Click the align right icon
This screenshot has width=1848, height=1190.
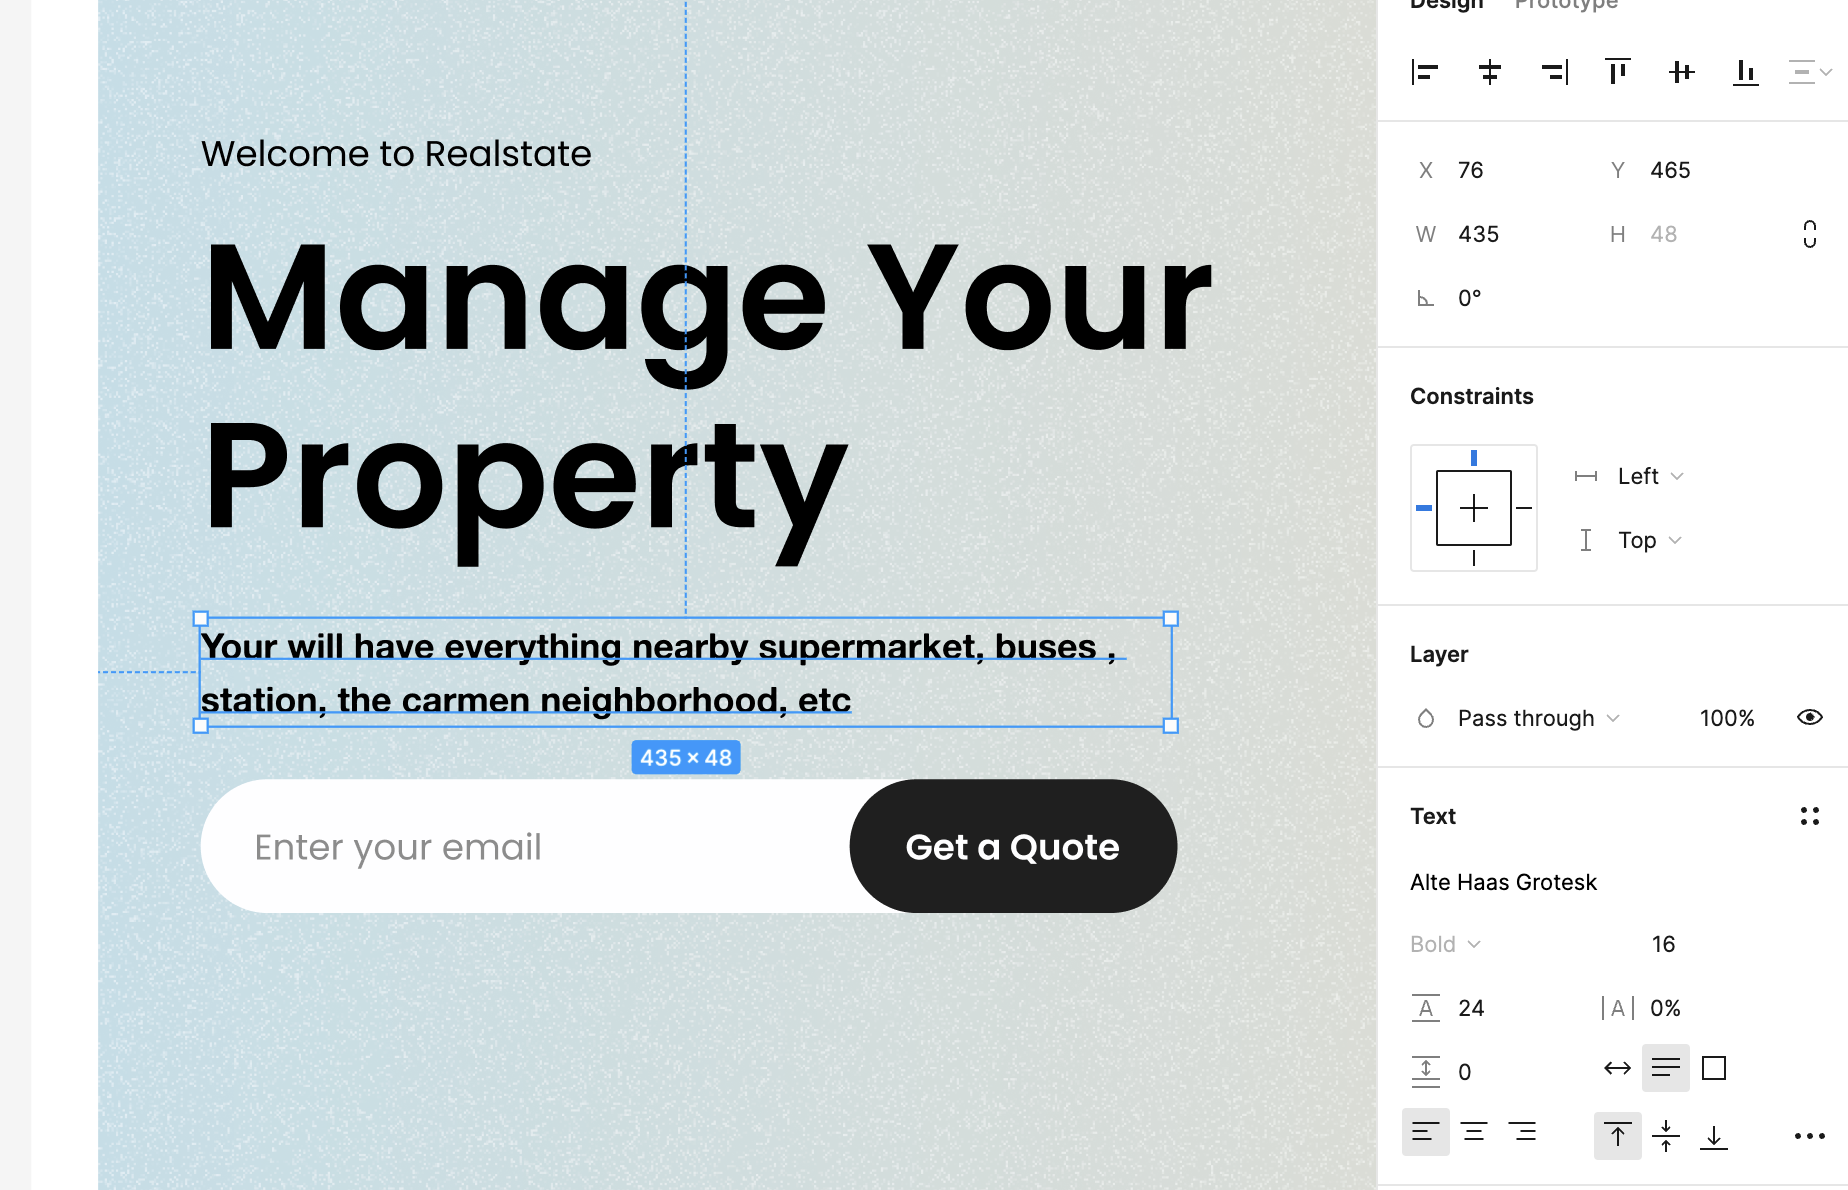[x=1554, y=72]
